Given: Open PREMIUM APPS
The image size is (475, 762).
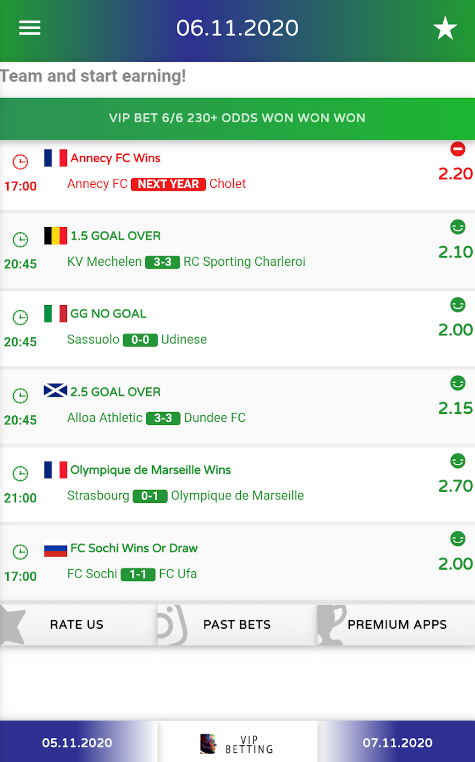Looking at the screenshot, I should pos(396,624).
